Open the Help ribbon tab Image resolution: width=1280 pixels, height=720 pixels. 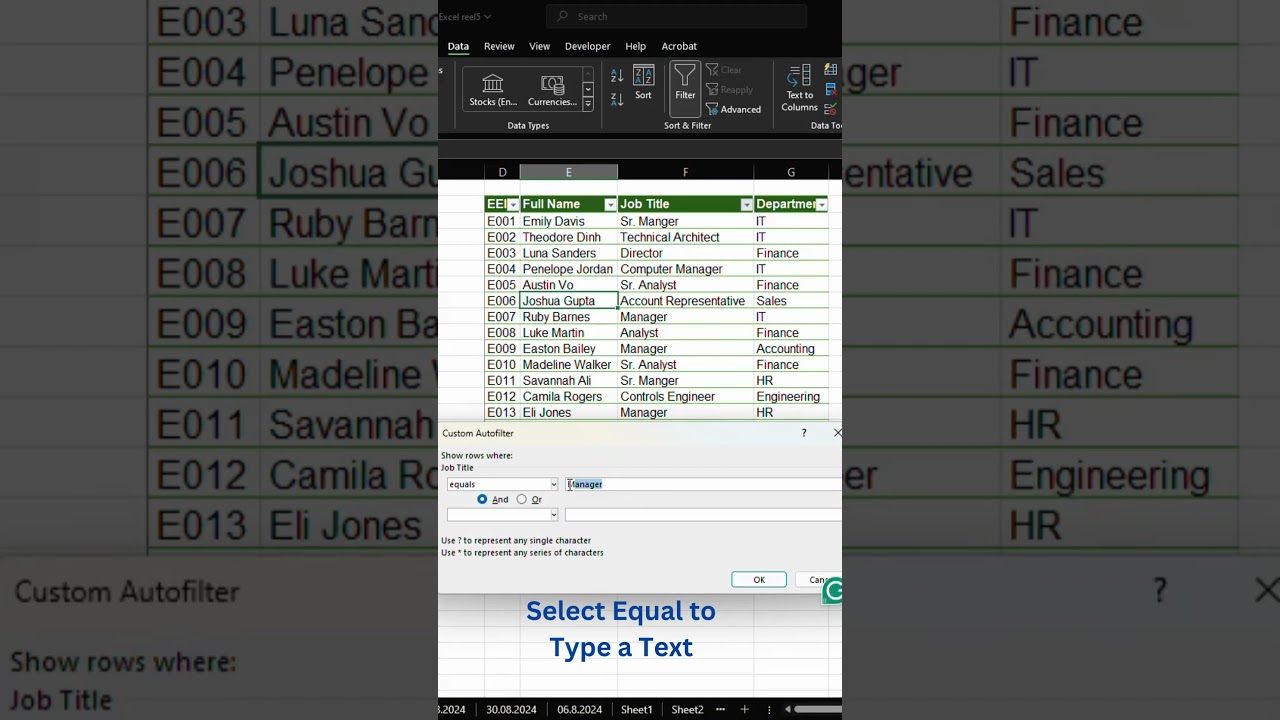coord(635,46)
